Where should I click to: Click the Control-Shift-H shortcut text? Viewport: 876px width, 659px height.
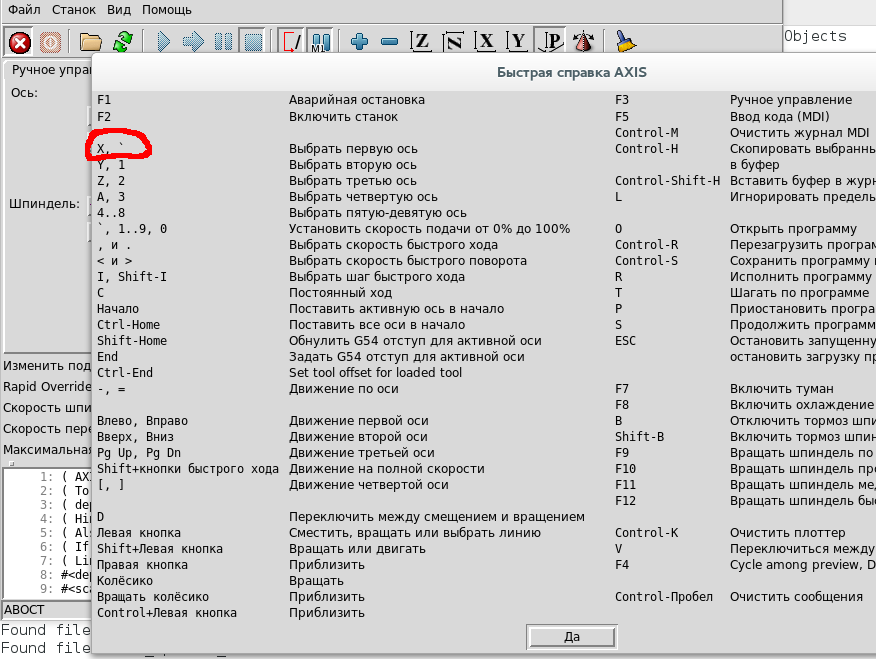(x=668, y=181)
